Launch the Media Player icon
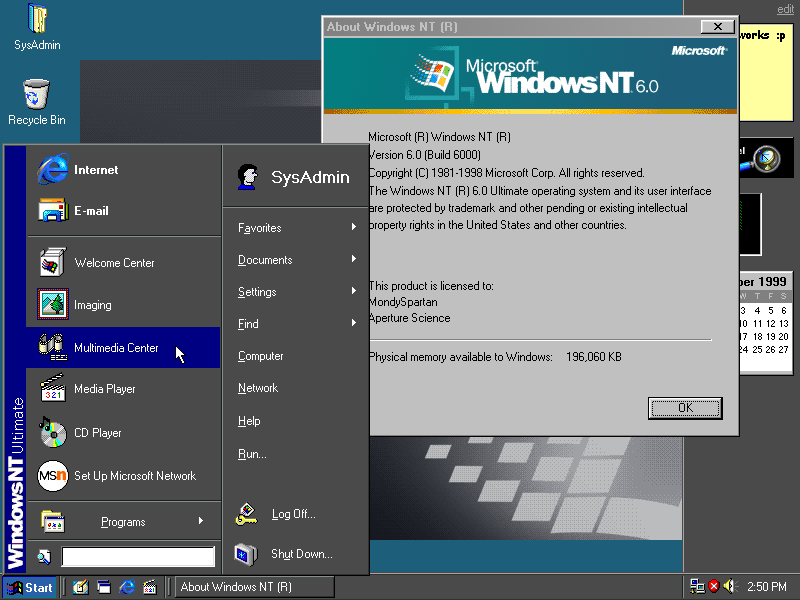The width and height of the screenshot is (800, 600). 53,388
